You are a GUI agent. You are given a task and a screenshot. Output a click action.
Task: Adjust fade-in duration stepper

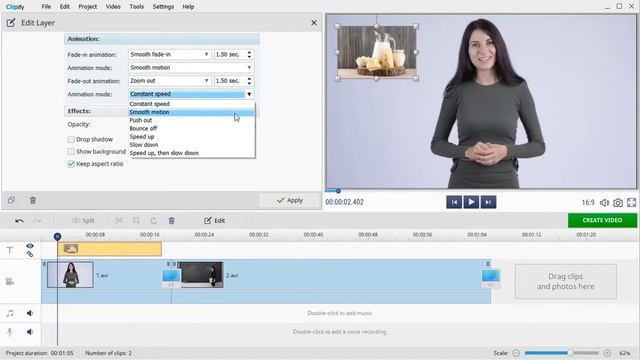[x=249, y=54]
